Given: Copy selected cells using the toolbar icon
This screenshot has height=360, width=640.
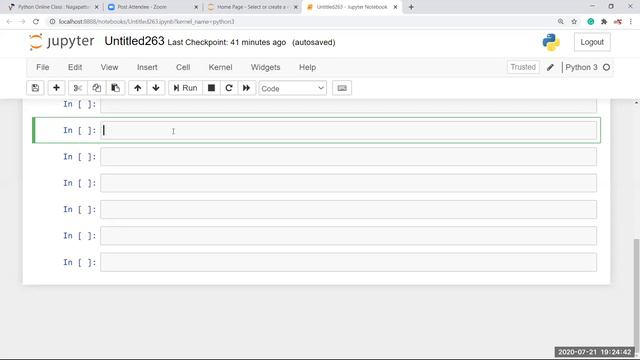Looking at the screenshot, I should (x=96, y=88).
